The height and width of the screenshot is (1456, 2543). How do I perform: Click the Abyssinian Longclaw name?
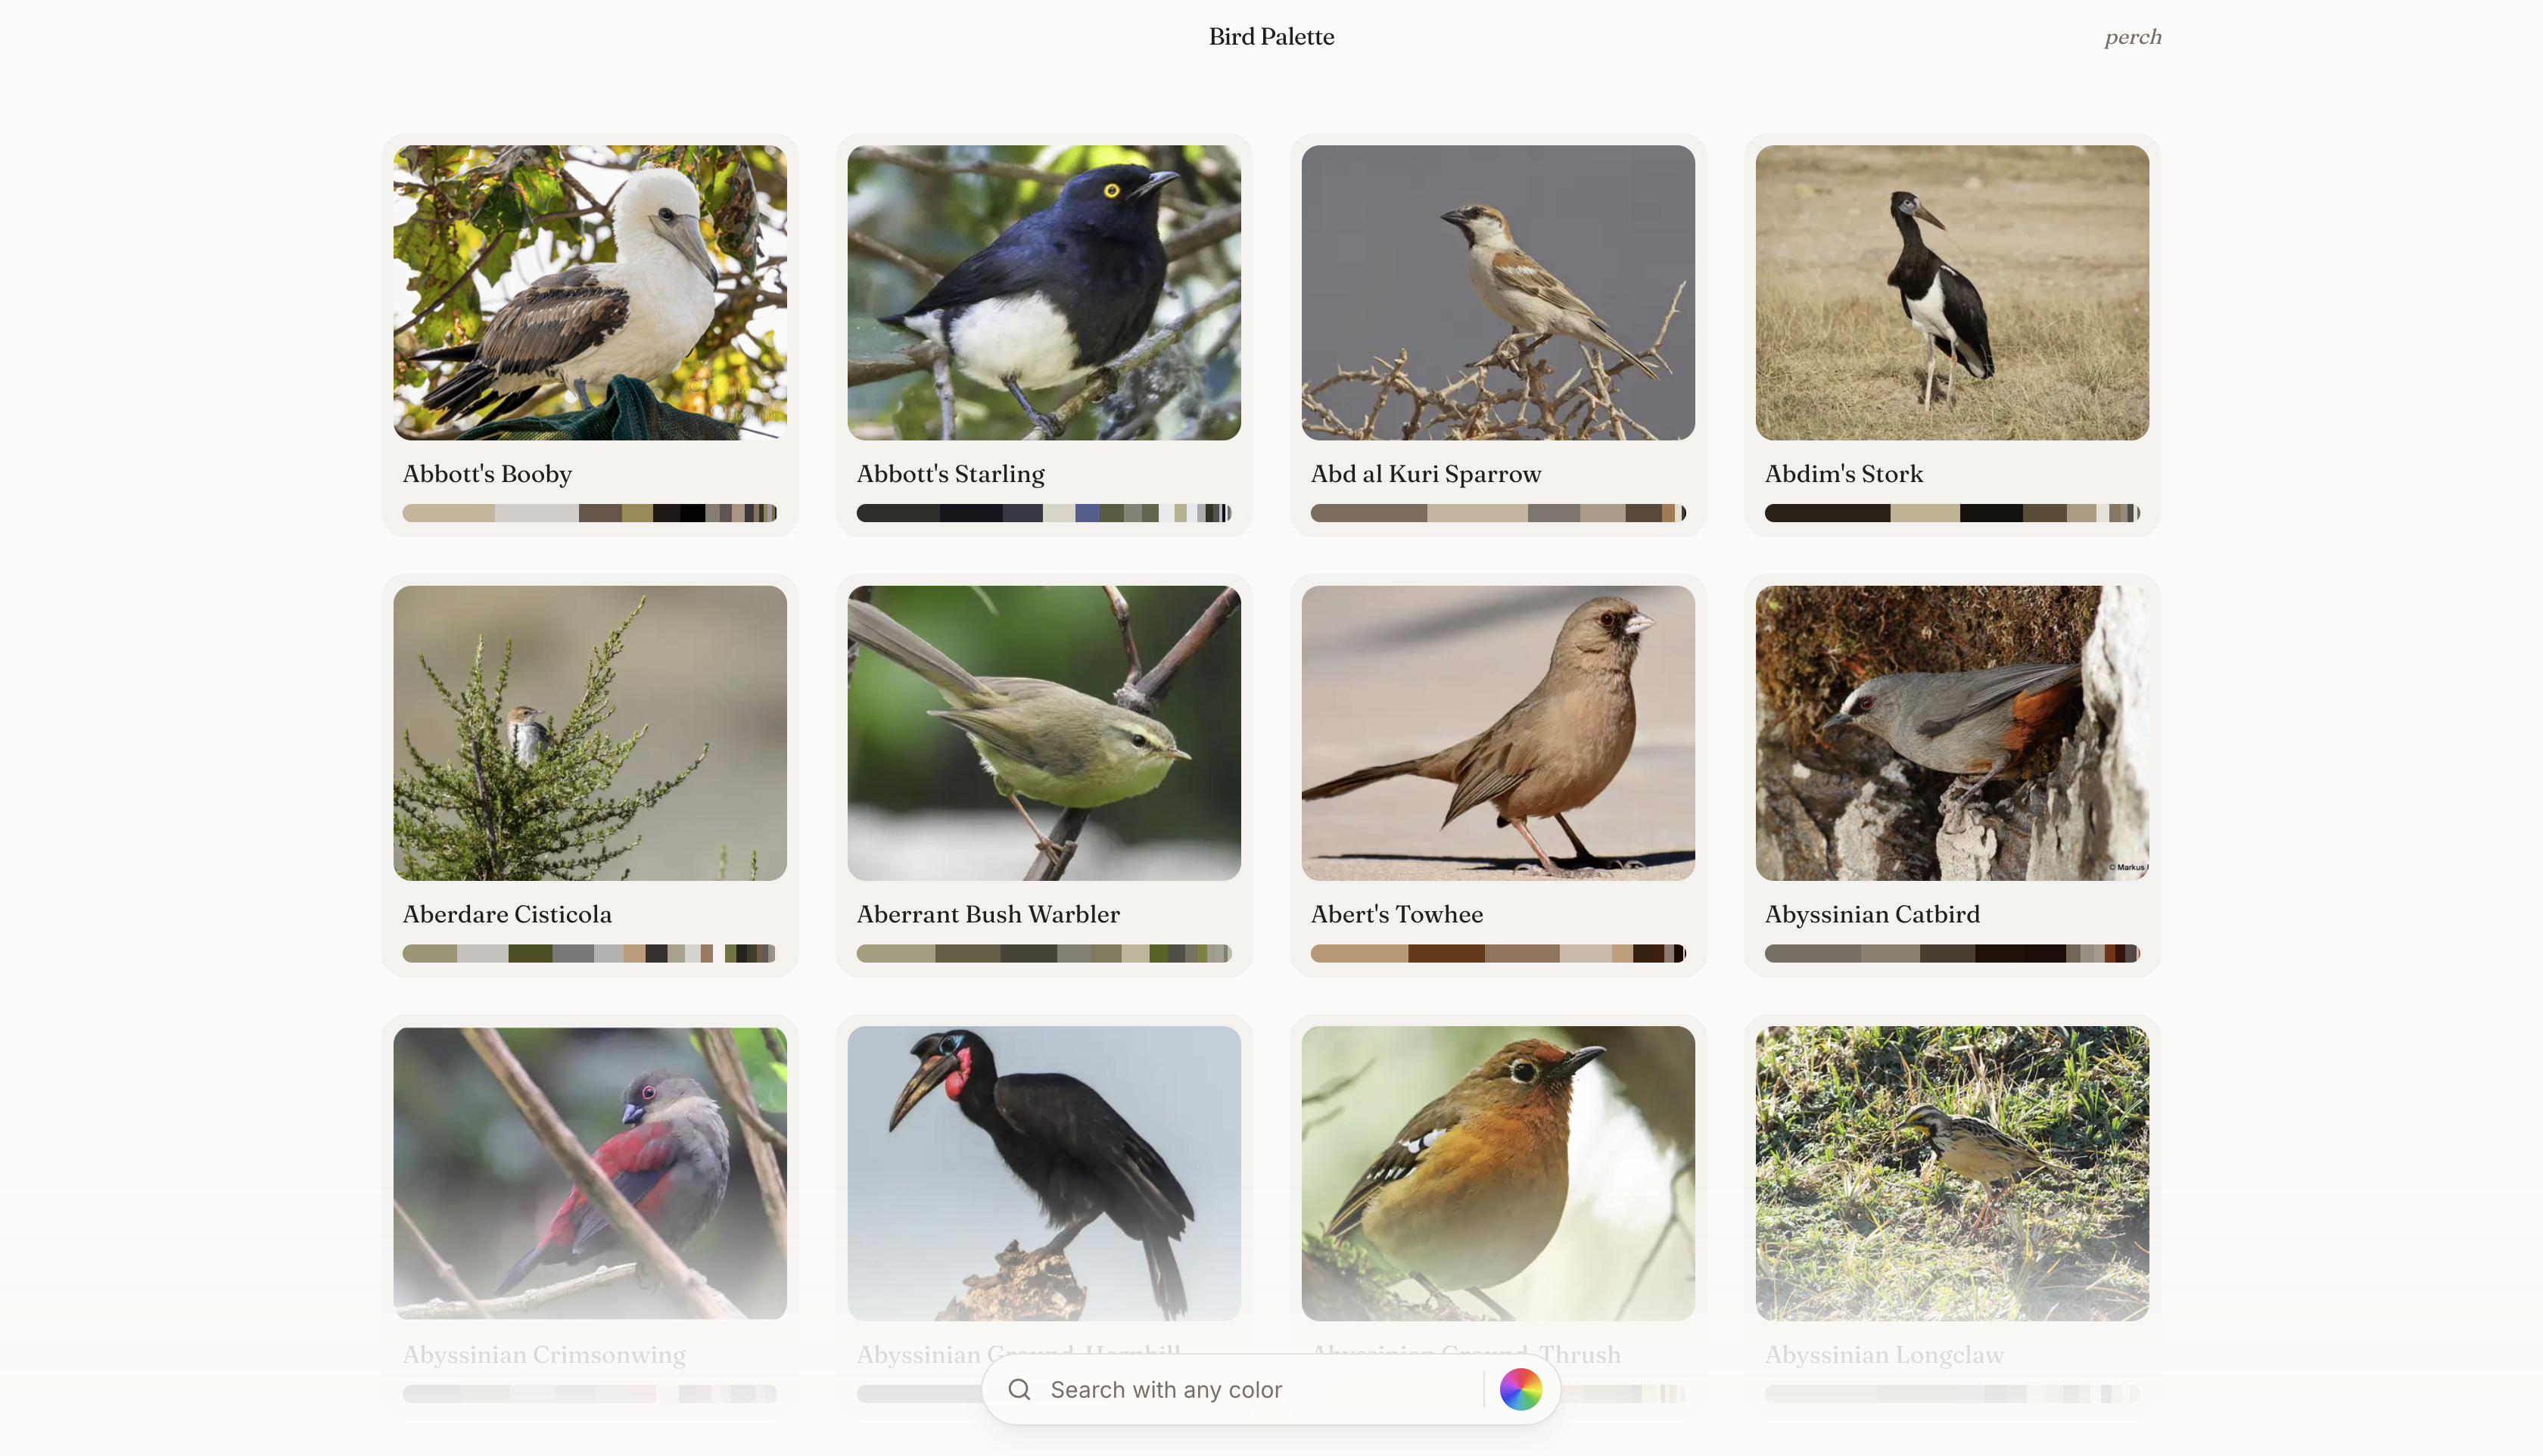click(x=1884, y=1355)
